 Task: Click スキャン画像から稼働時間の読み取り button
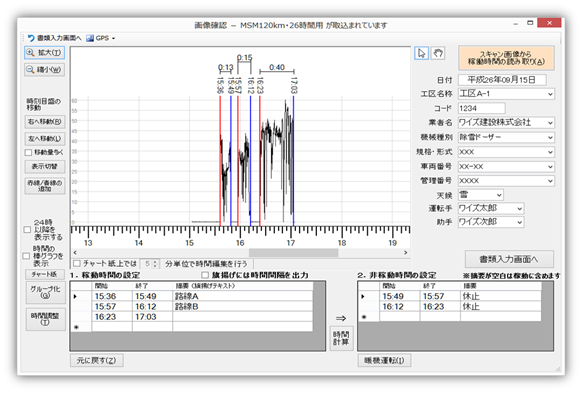point(506,58)
